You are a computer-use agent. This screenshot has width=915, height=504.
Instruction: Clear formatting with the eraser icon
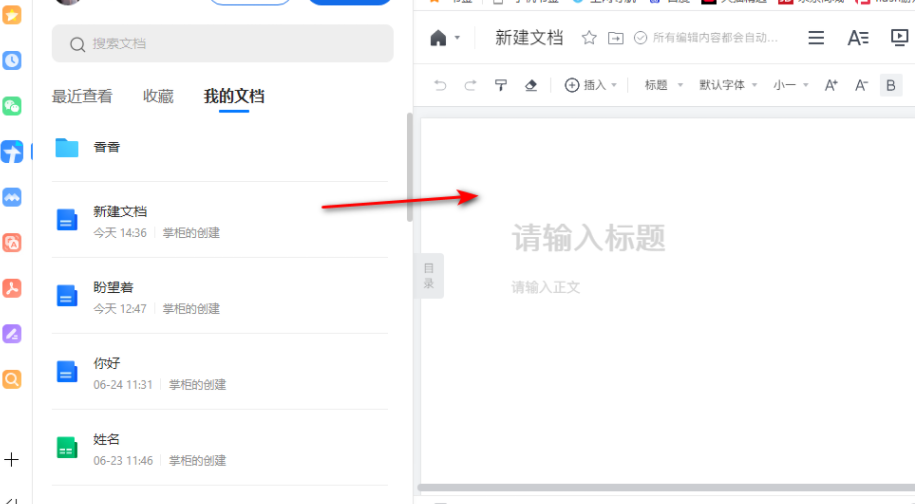click(x=530, y=85)
